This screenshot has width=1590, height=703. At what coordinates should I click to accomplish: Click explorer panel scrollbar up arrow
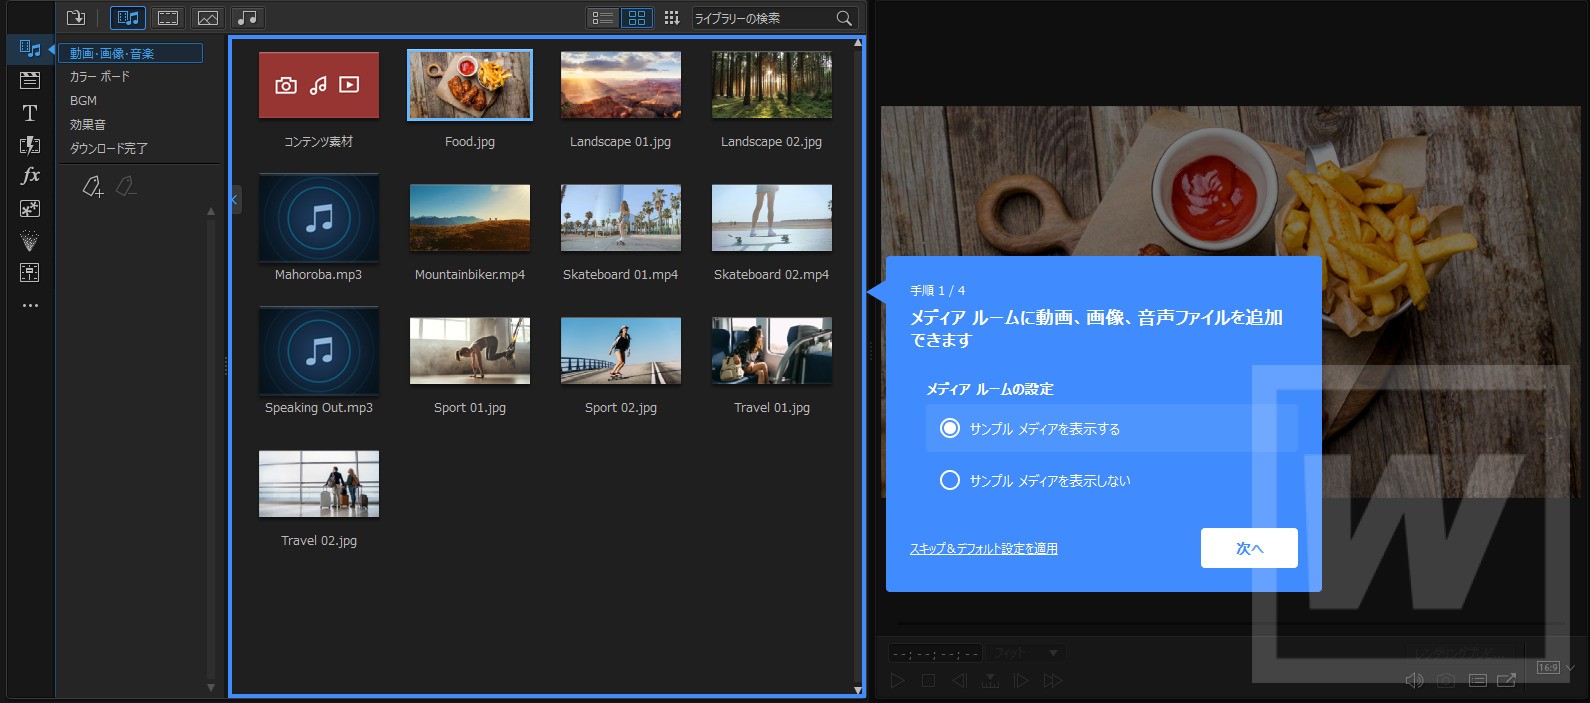pos(211,211)
